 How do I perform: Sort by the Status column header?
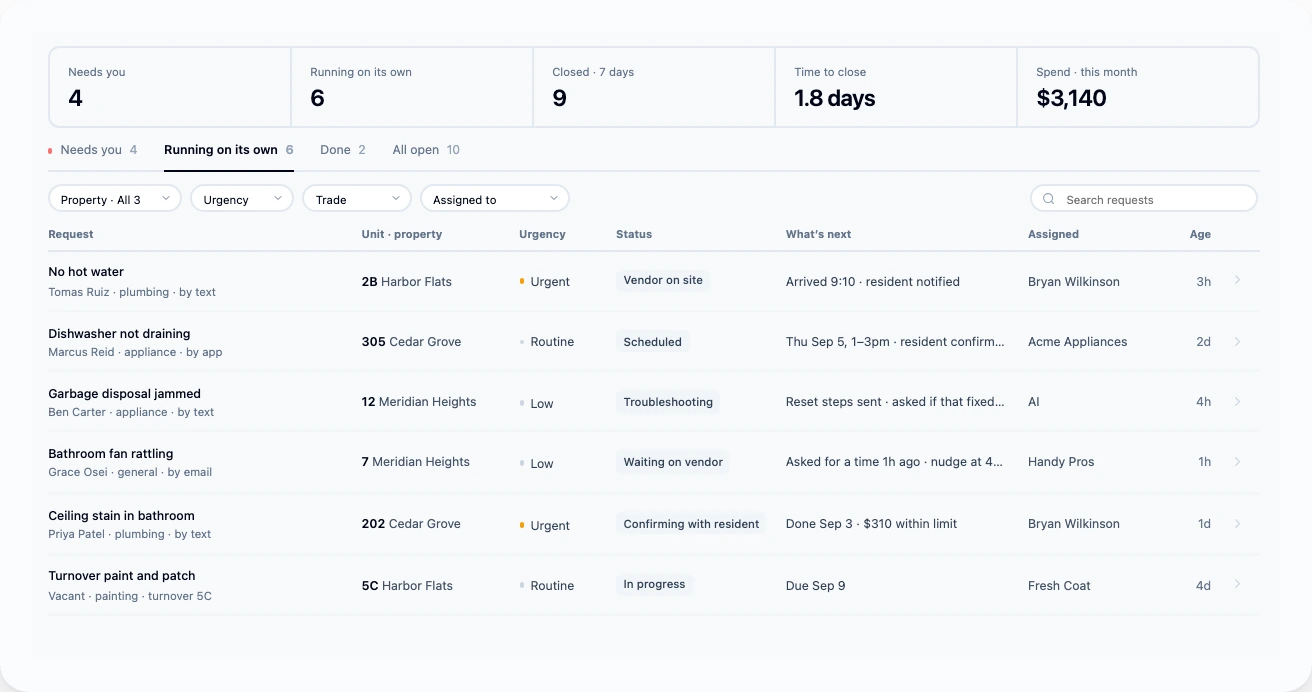[x=634, y=234]
